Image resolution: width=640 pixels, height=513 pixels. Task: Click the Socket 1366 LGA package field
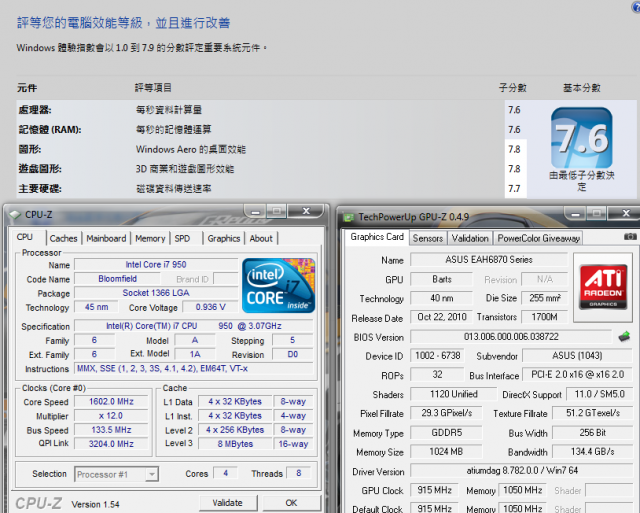(x=156, y=293)
